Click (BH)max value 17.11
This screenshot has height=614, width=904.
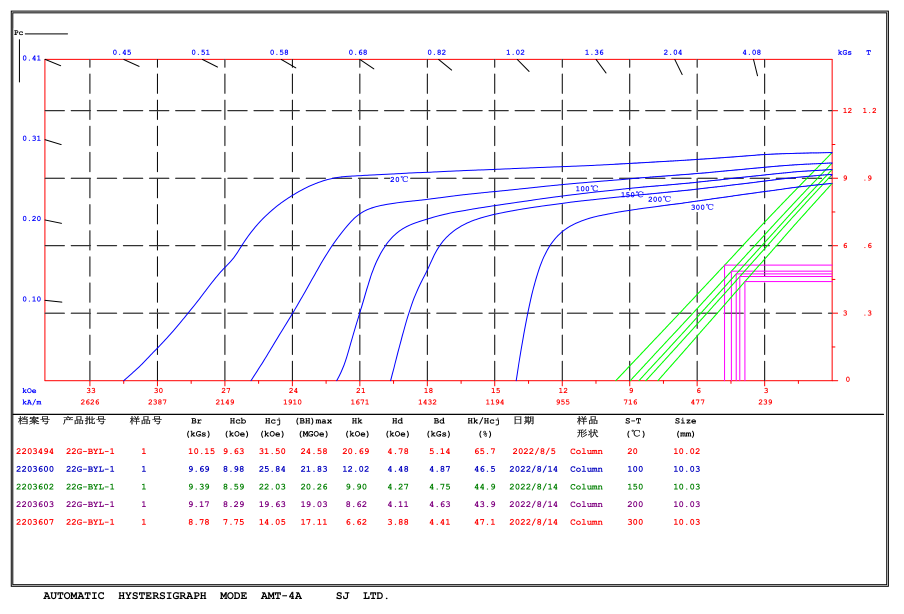click(314, 522)
